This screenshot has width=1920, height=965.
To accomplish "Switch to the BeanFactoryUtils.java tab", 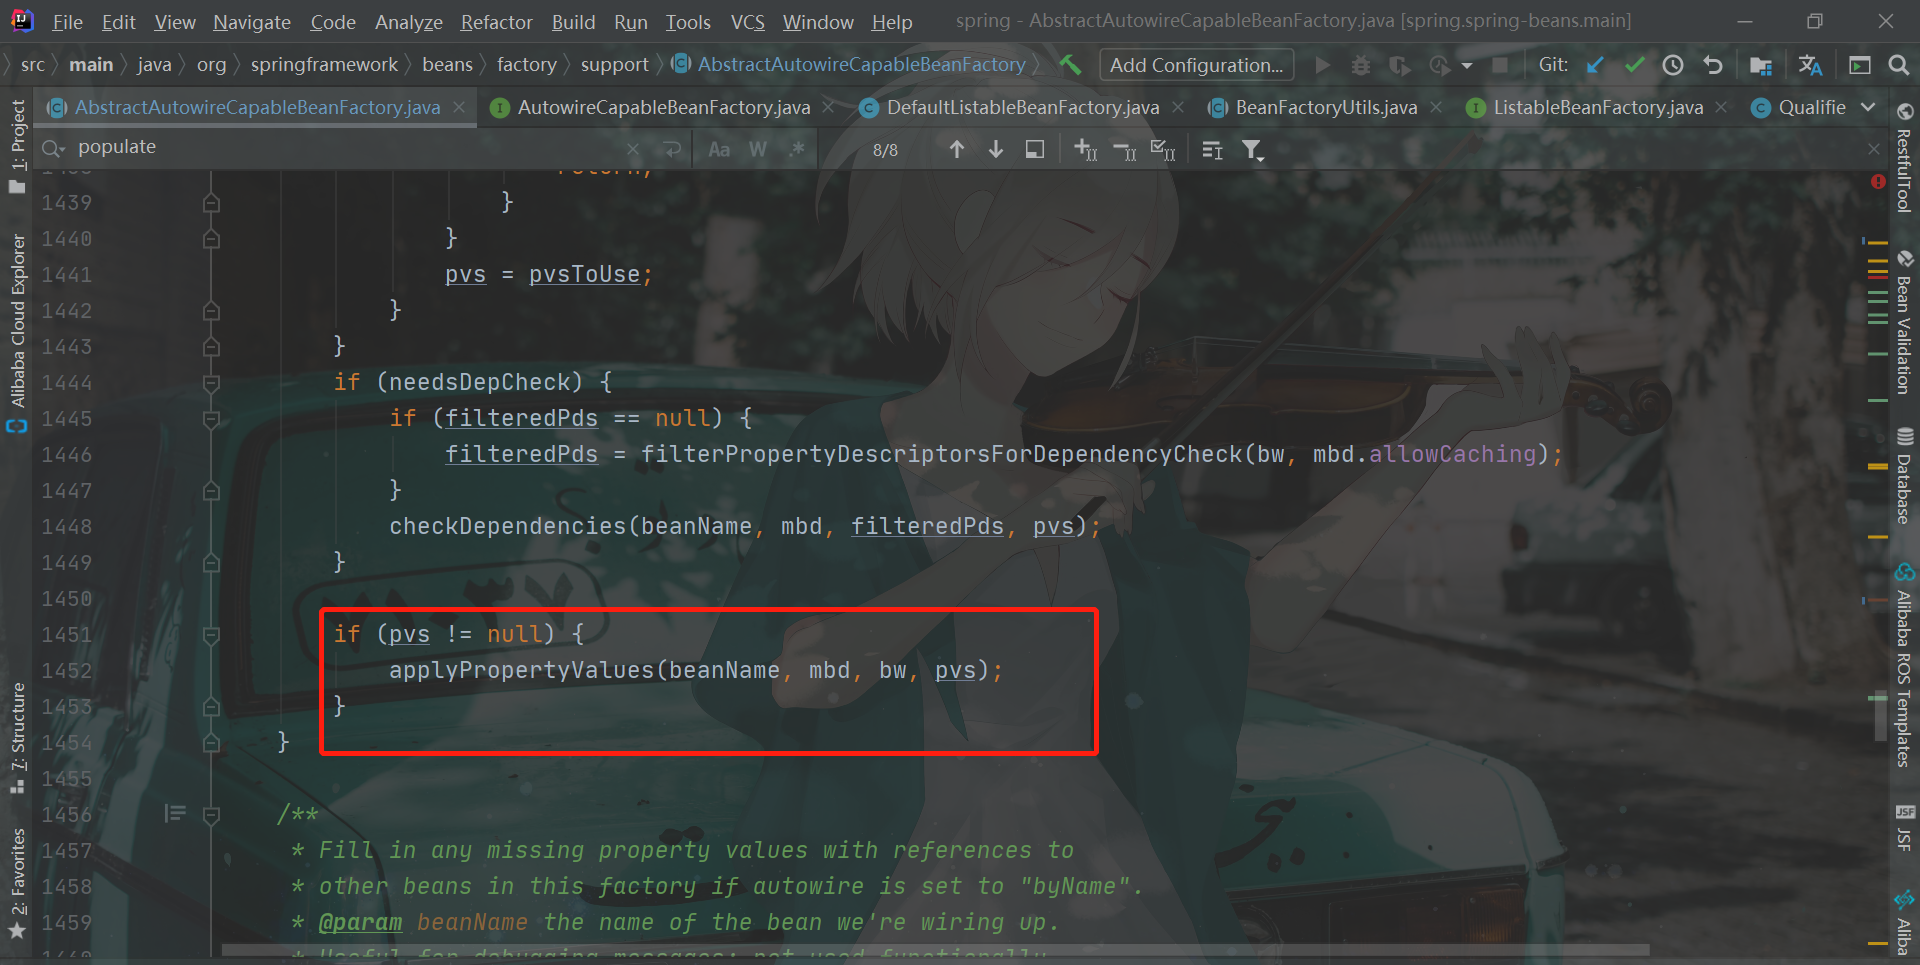I will (1326, 107).
